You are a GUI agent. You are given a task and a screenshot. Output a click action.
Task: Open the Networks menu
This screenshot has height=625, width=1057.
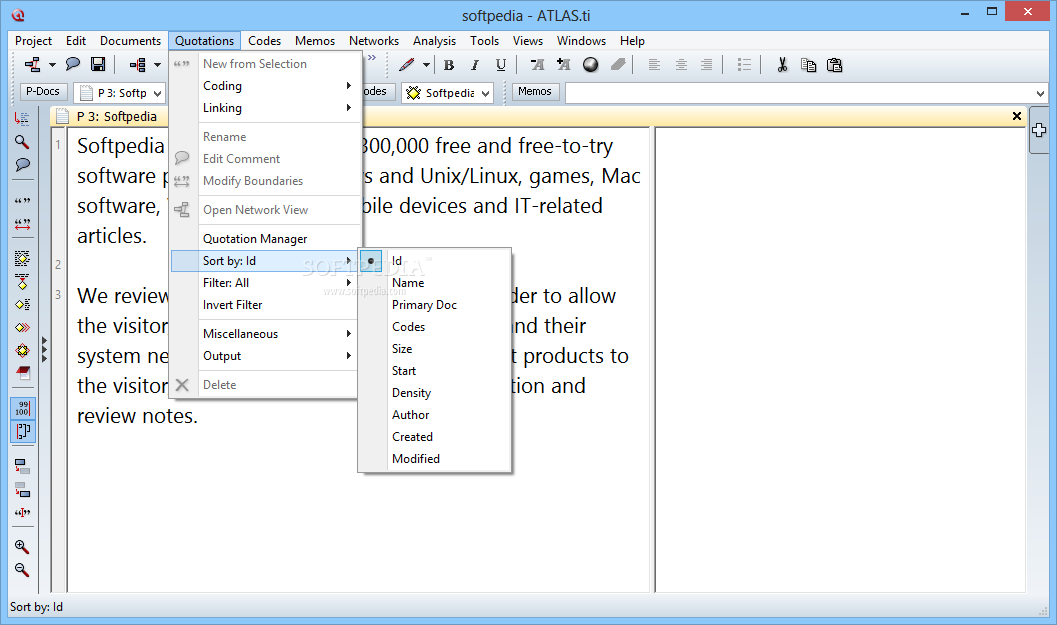(x=373, y=41)
